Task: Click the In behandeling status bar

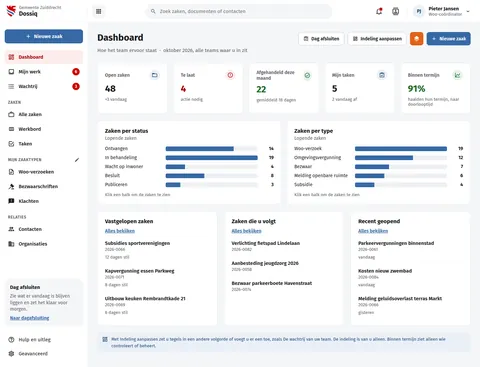Action: coord(211,158)
